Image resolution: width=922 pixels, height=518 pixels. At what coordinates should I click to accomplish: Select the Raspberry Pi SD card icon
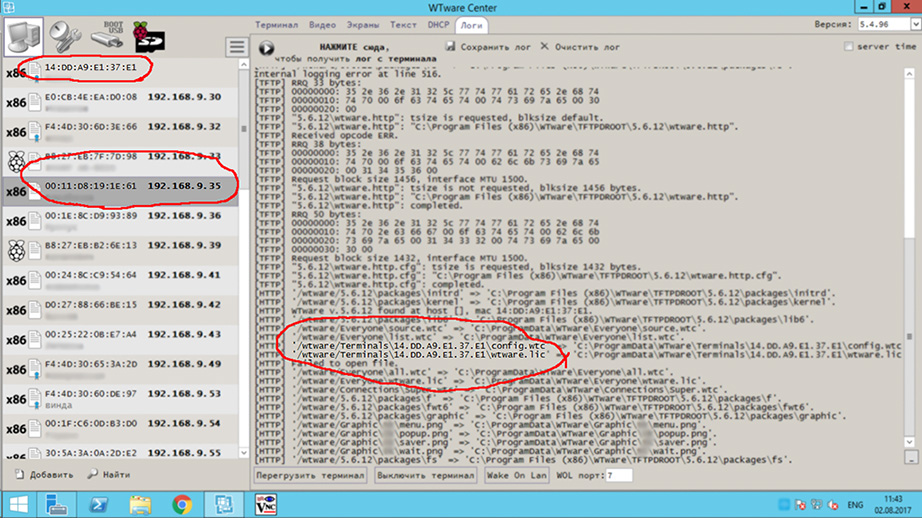148,38
